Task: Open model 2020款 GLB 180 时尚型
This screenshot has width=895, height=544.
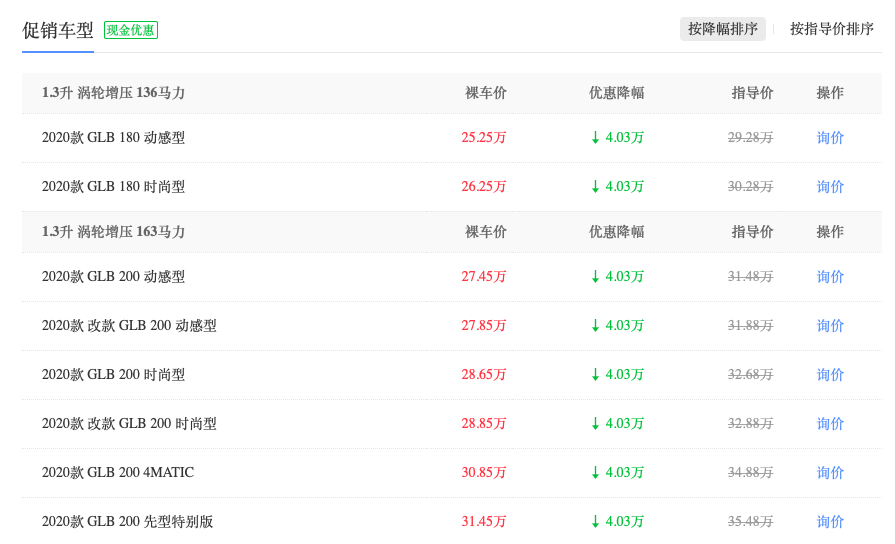Action: tap(114, 187)
